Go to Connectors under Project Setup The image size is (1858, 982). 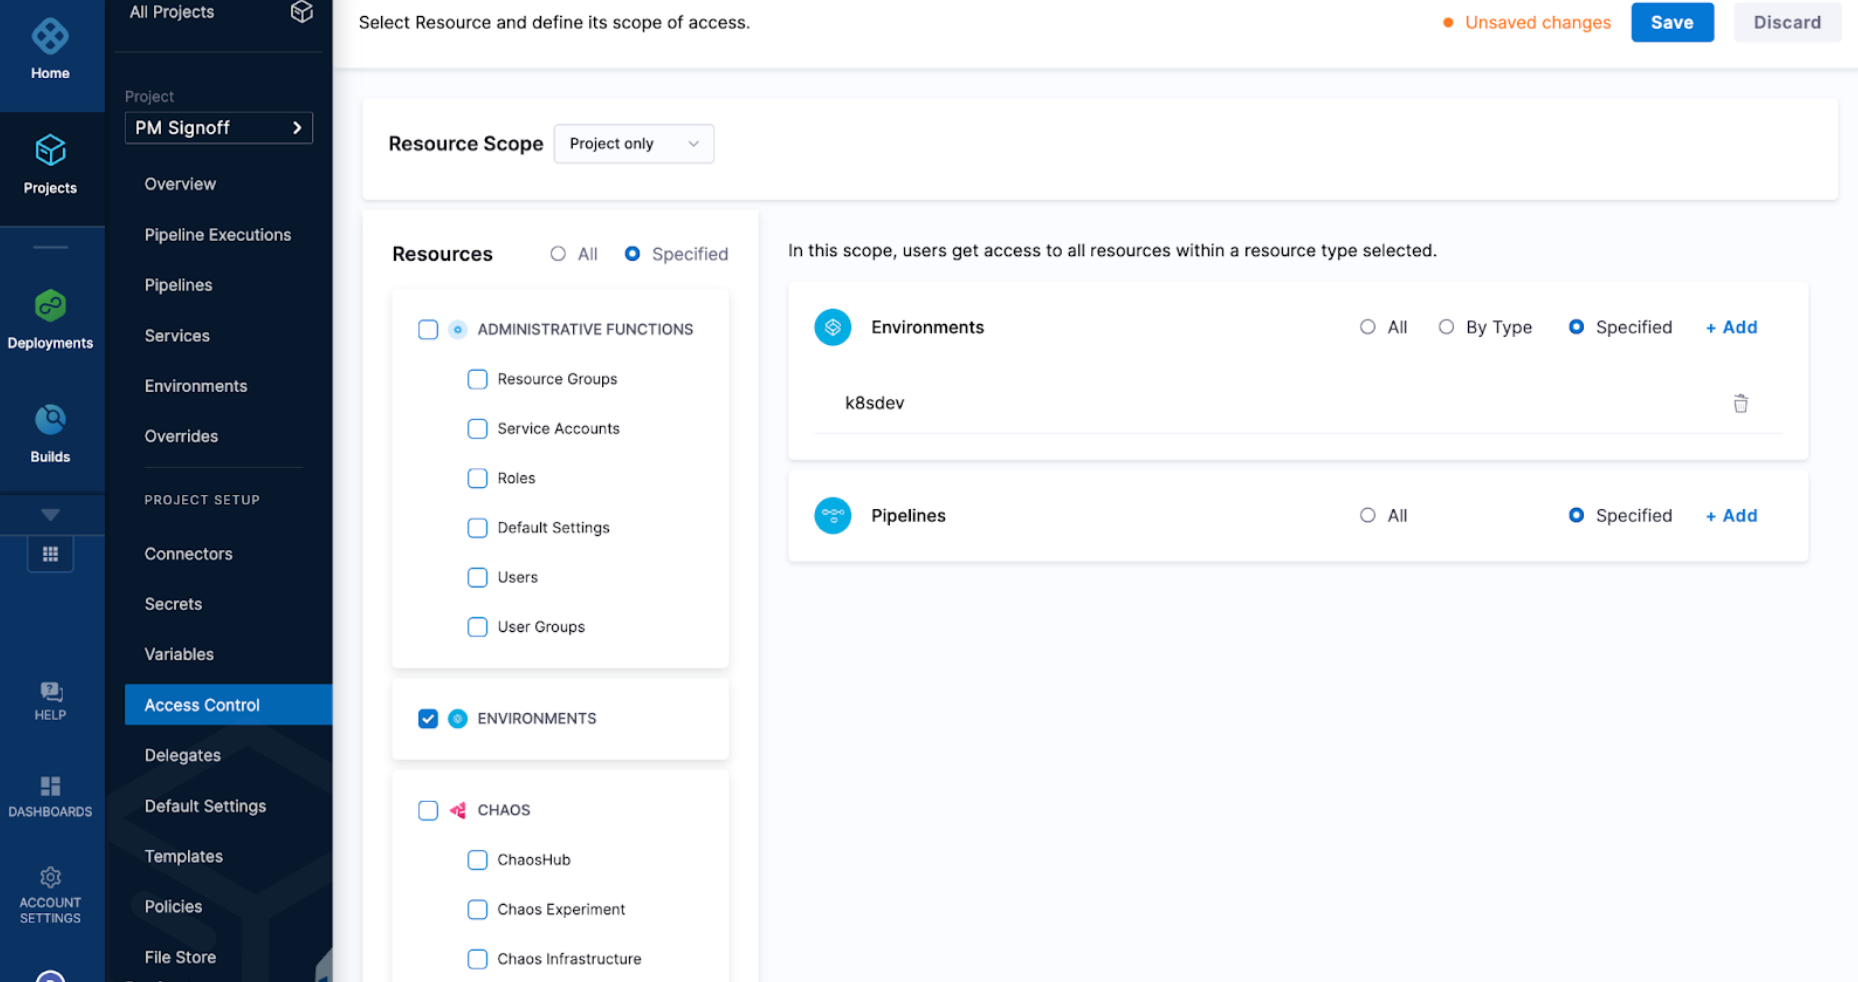click(188, 554)
